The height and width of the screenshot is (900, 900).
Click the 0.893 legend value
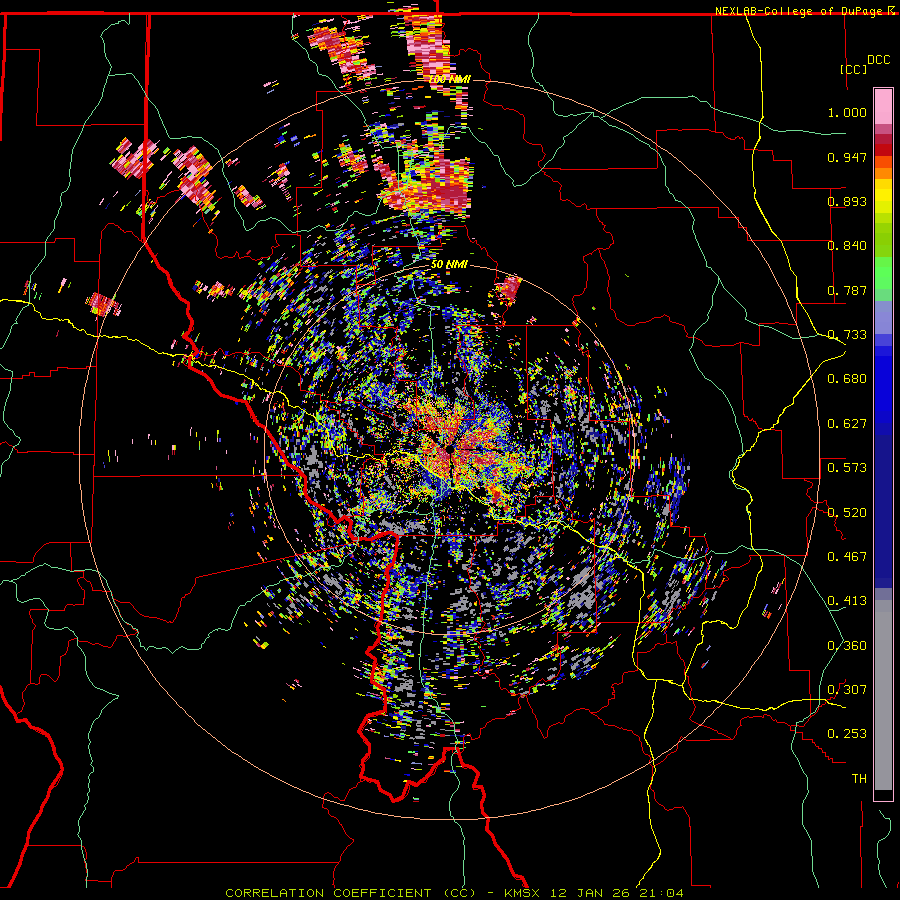pos(847,201)
